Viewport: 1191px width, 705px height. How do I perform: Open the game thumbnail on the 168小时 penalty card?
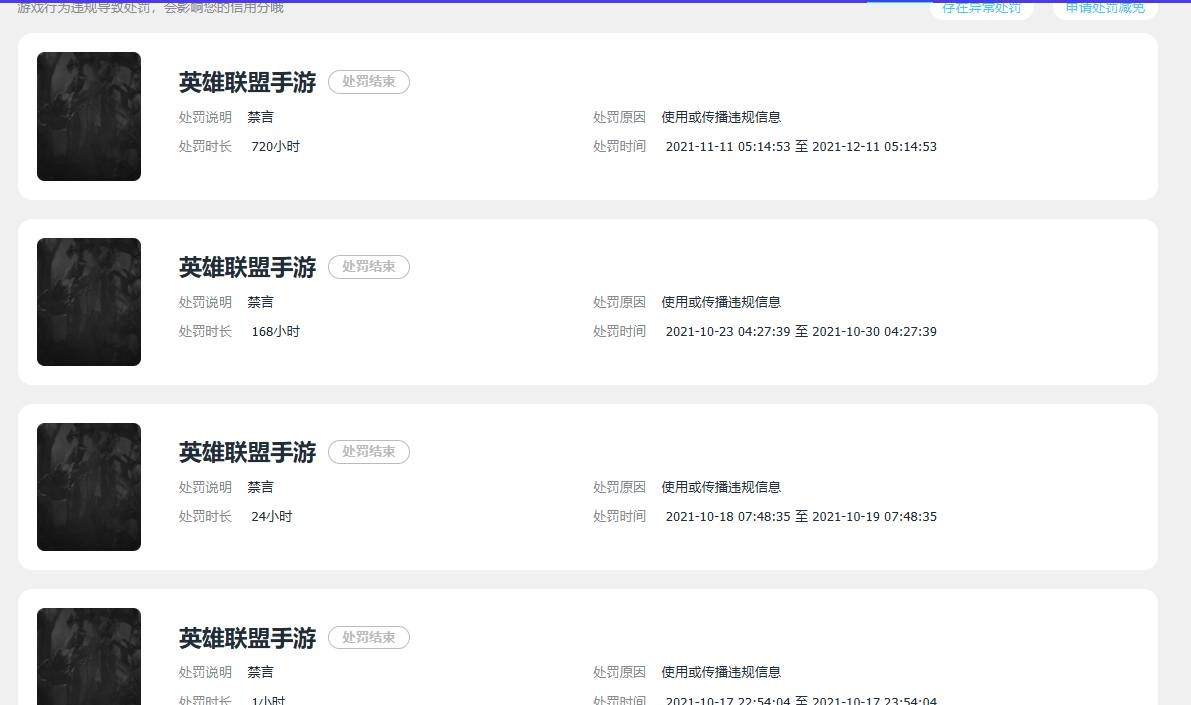pos(89,302)
